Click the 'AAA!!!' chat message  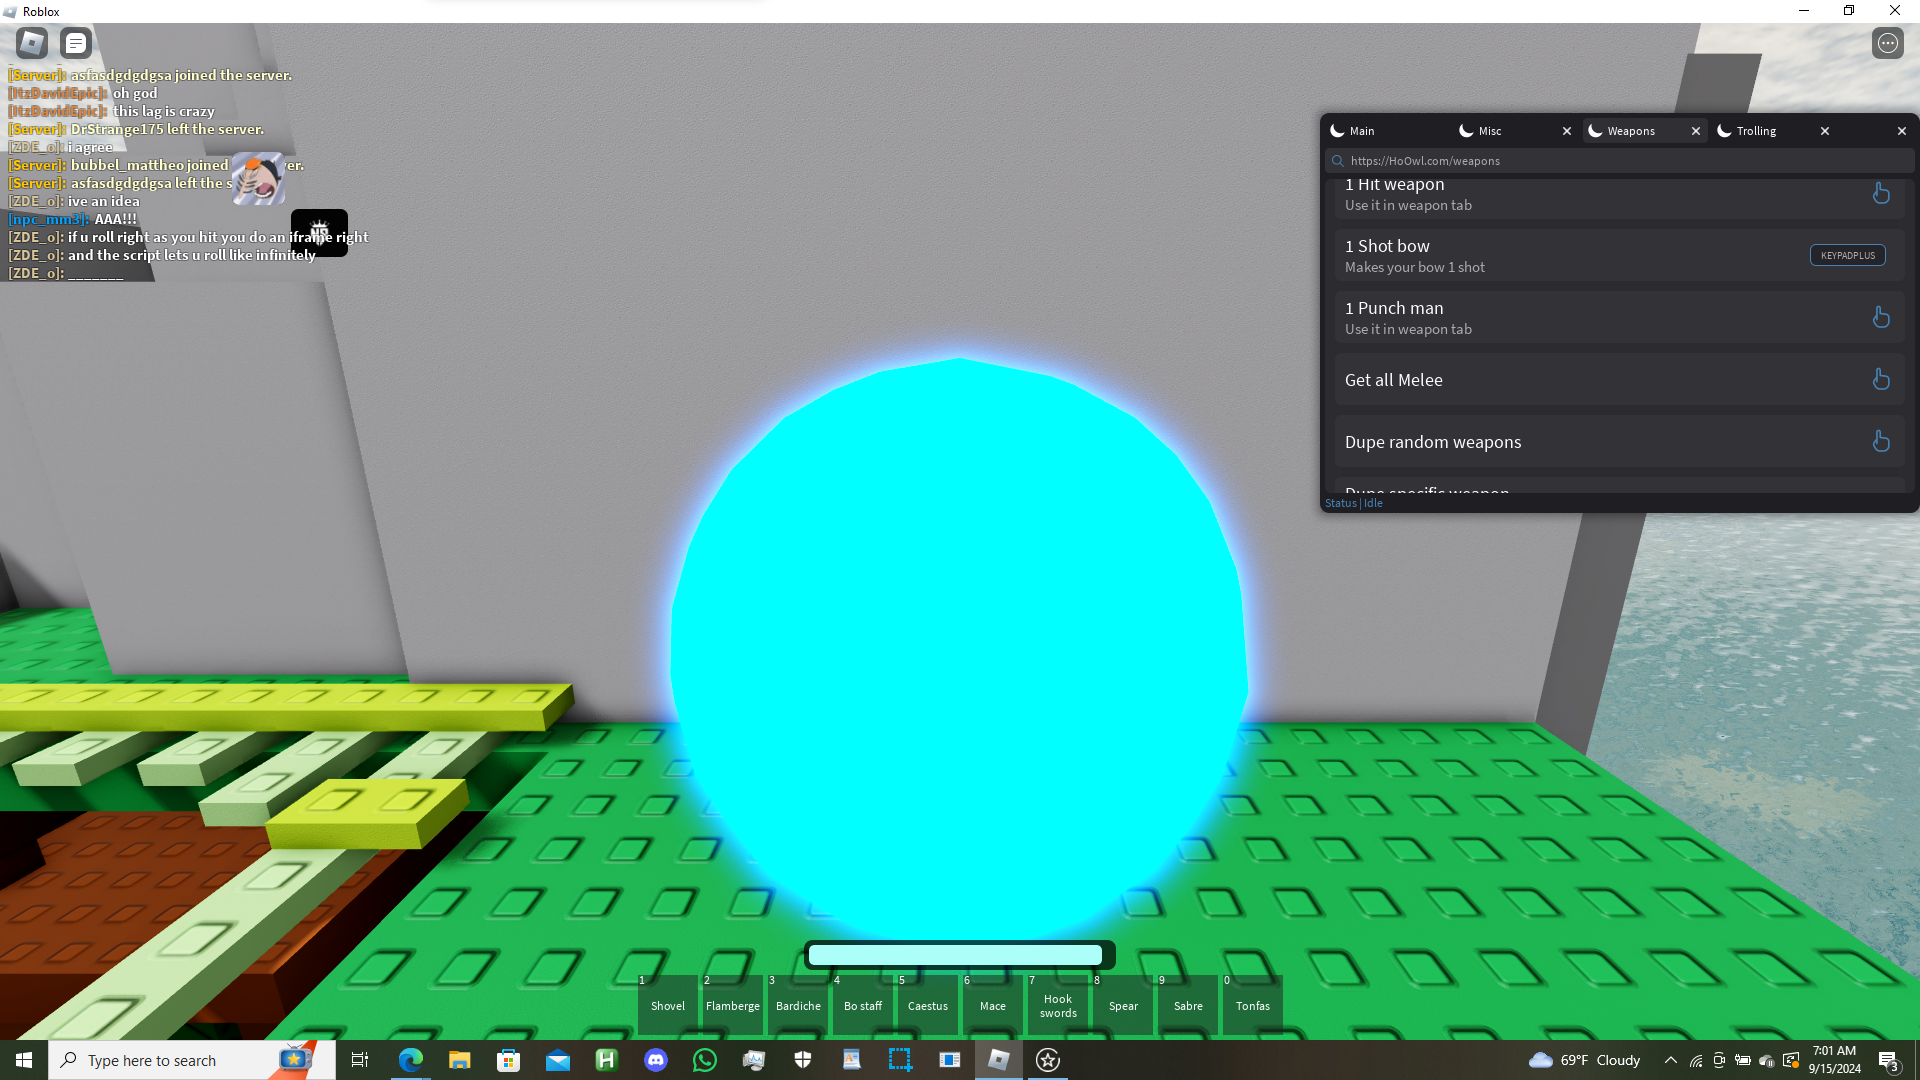(x=116, y=219)
